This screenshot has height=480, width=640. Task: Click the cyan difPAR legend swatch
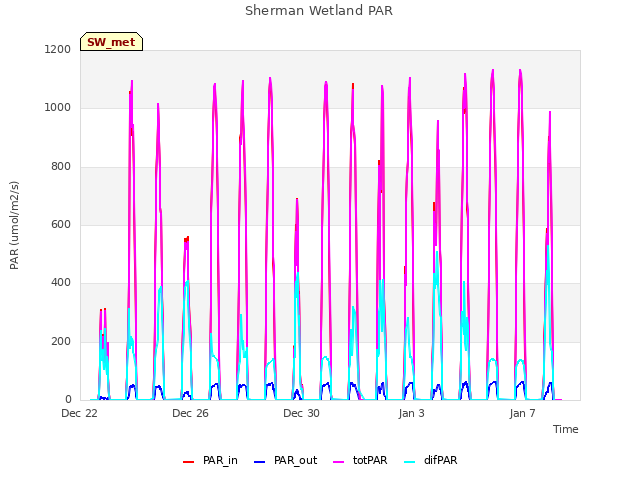coord(409,462)
